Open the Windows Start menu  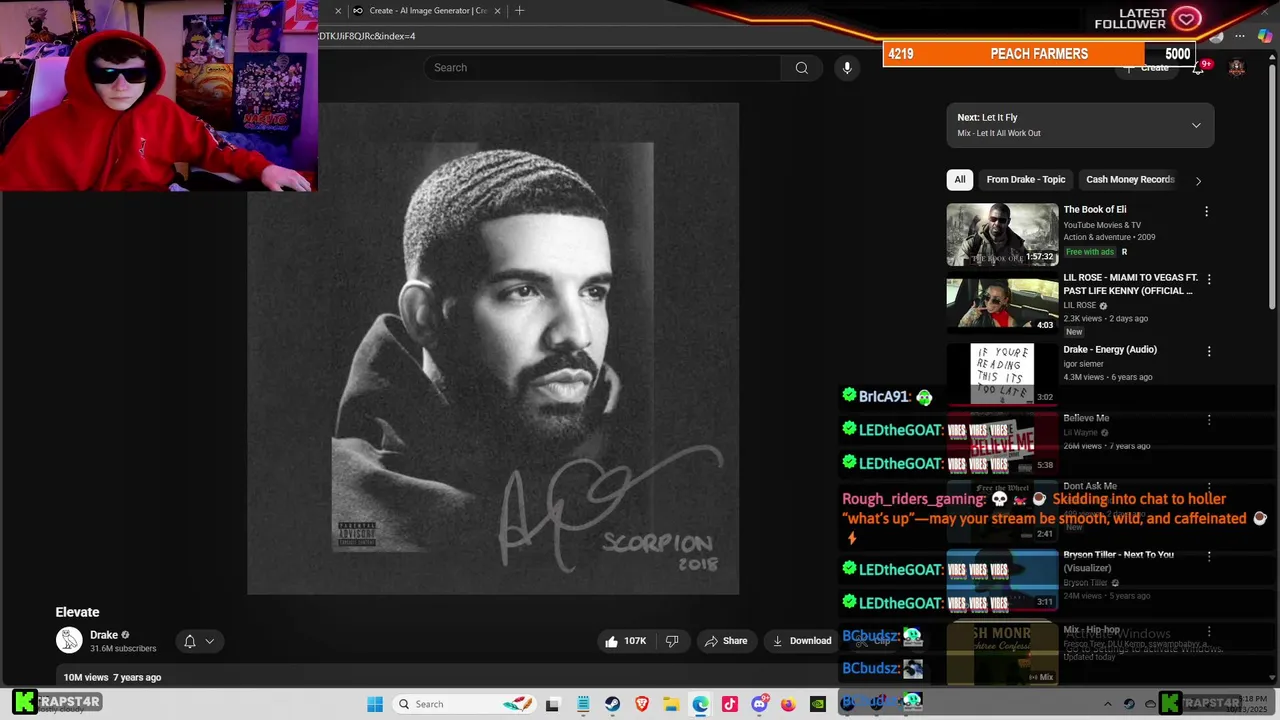tap(375, 704)
